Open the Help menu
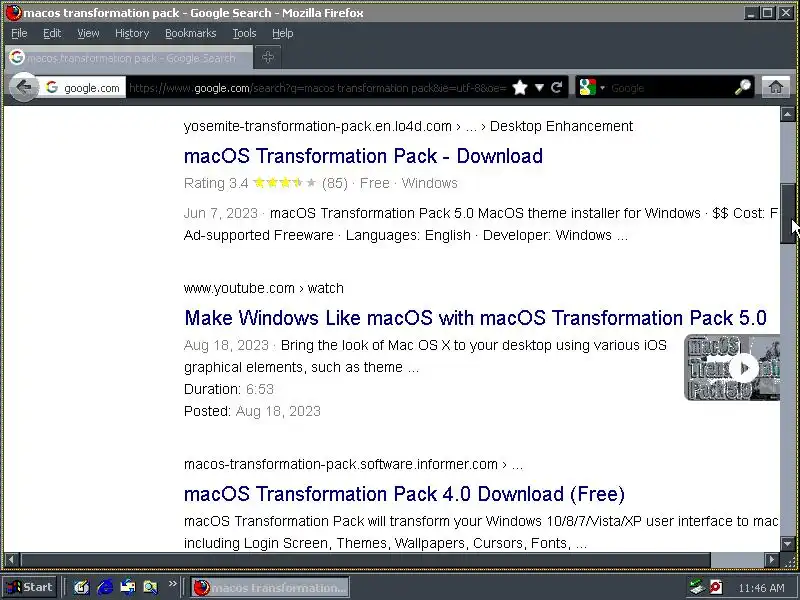 pos(282,33)
